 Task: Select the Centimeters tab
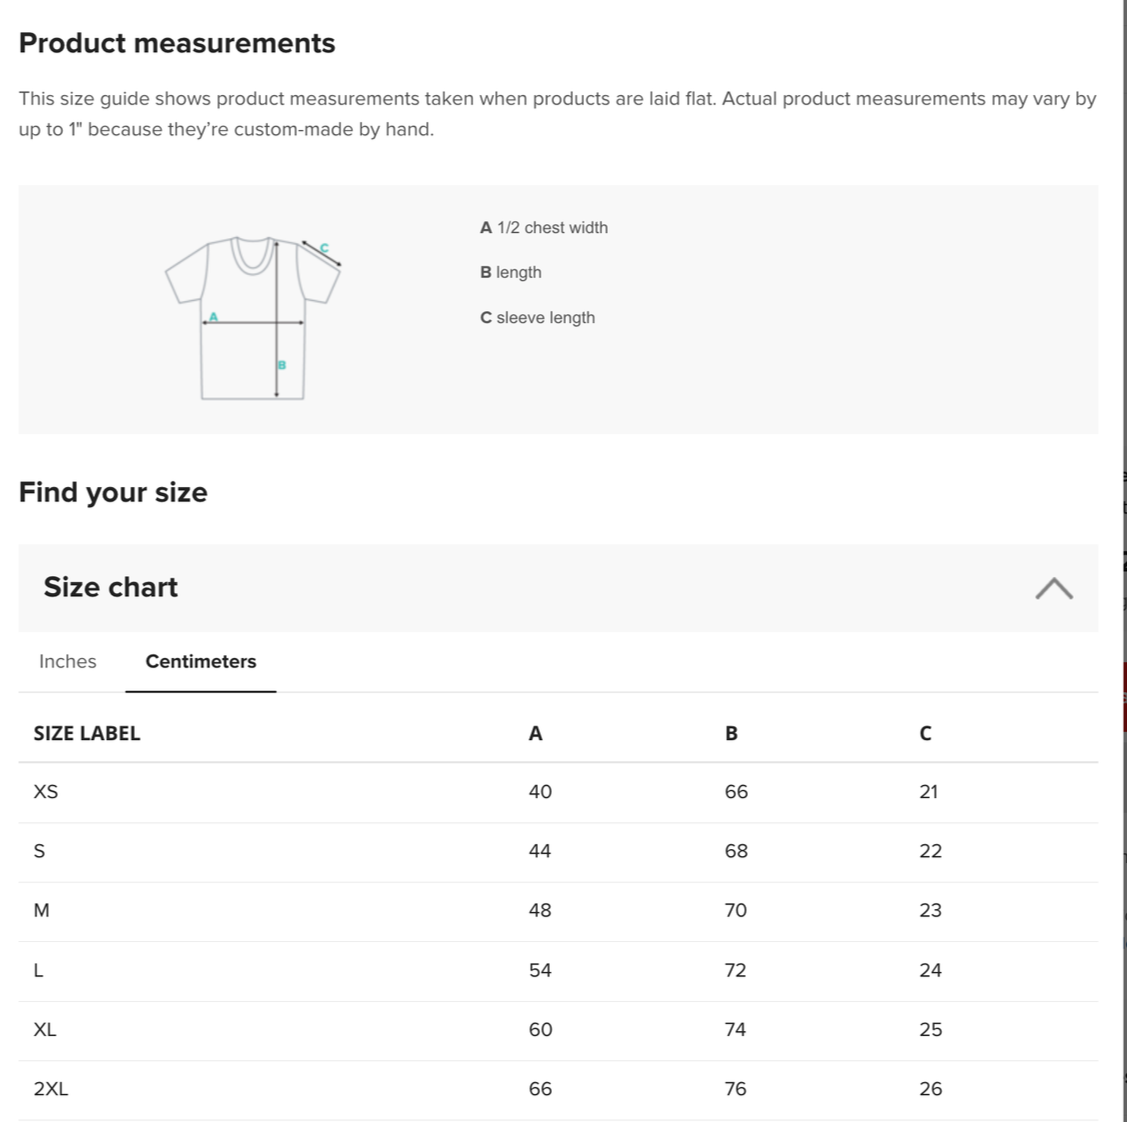coord(201,661)
